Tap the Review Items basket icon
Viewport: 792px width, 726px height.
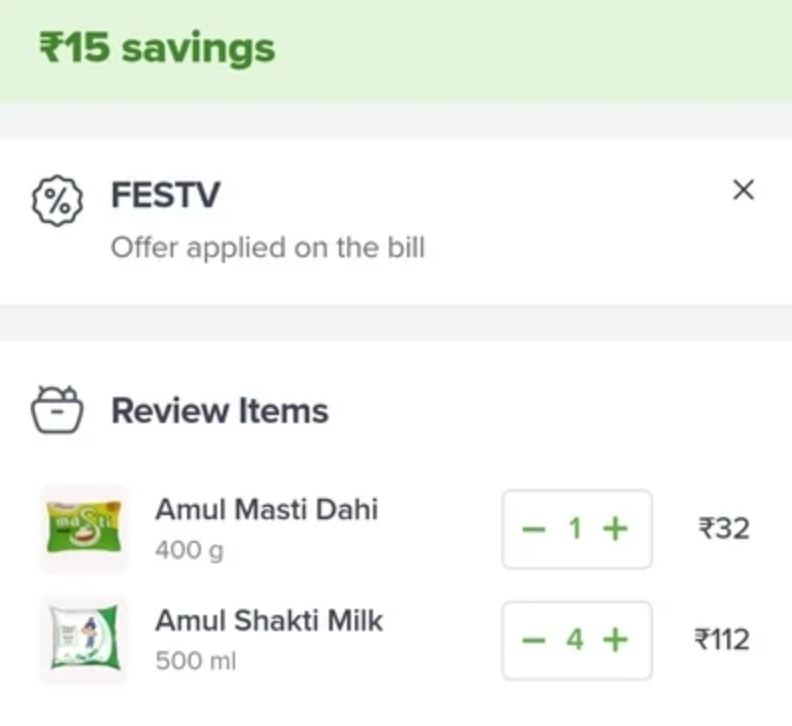[x=57, y=409]
